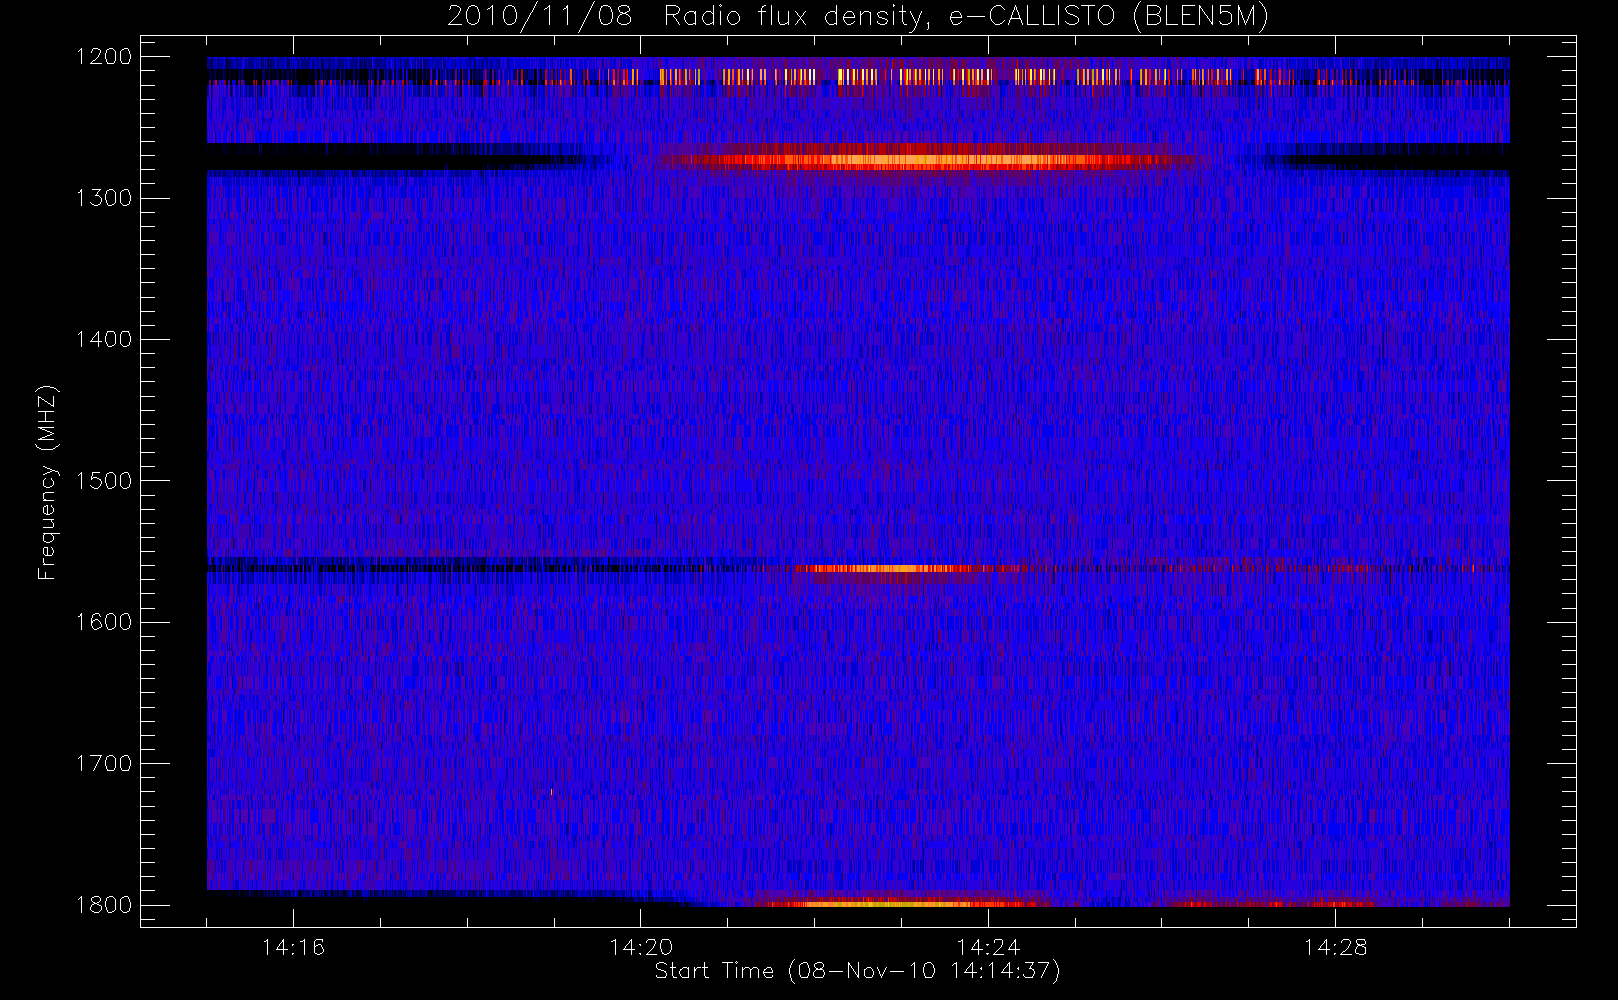Click the "Start Time (08-Nov-10 14:14:37)" axis label
The width and height of the screenshot is (1618, 1000).
click(x=857, y=971)
